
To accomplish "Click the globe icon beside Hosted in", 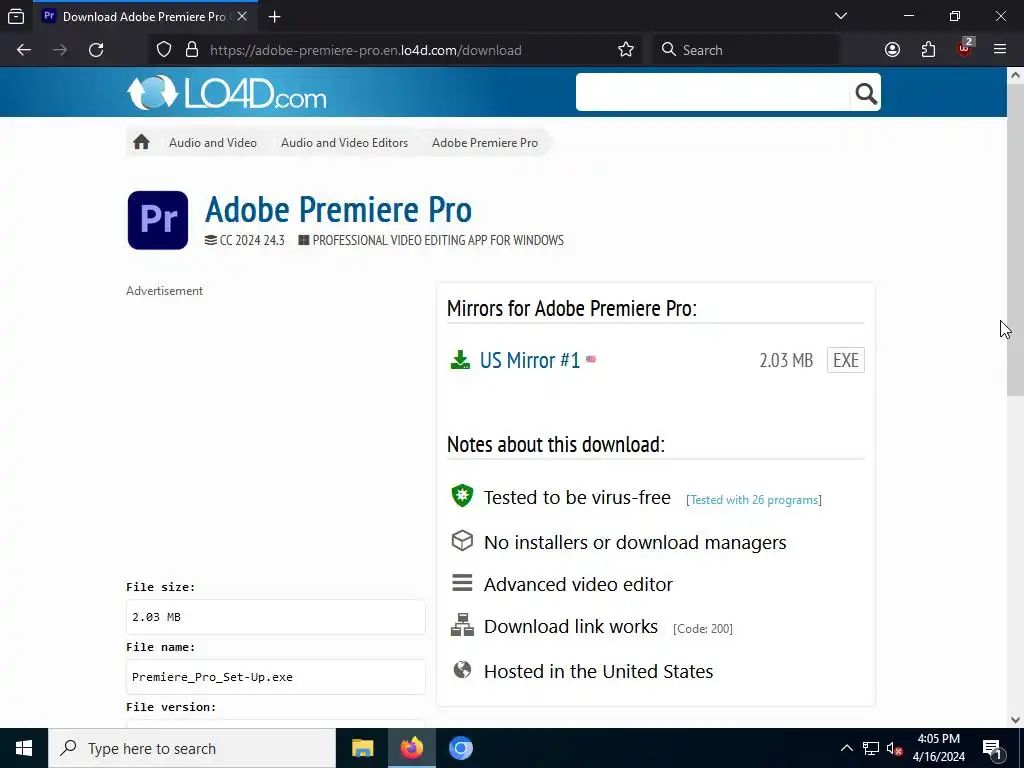I will 462,669.
